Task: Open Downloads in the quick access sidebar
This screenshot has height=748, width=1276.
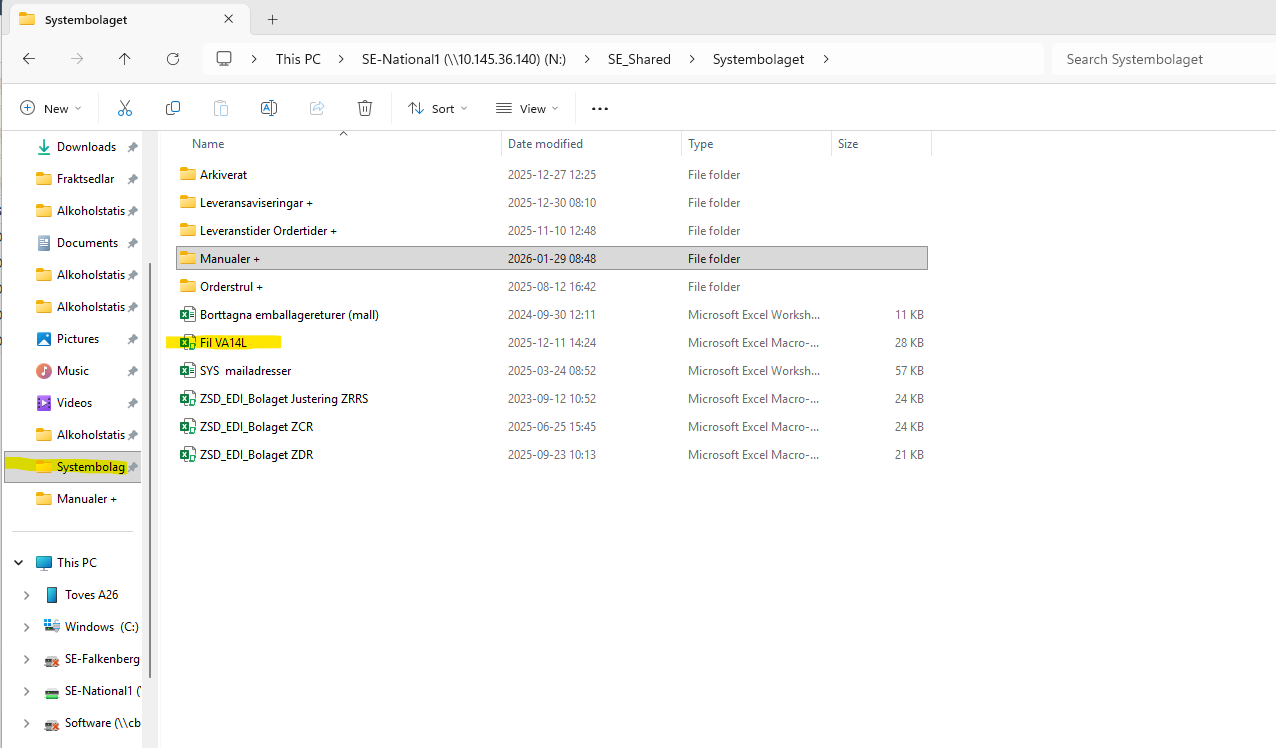Action: pos(86,147)
